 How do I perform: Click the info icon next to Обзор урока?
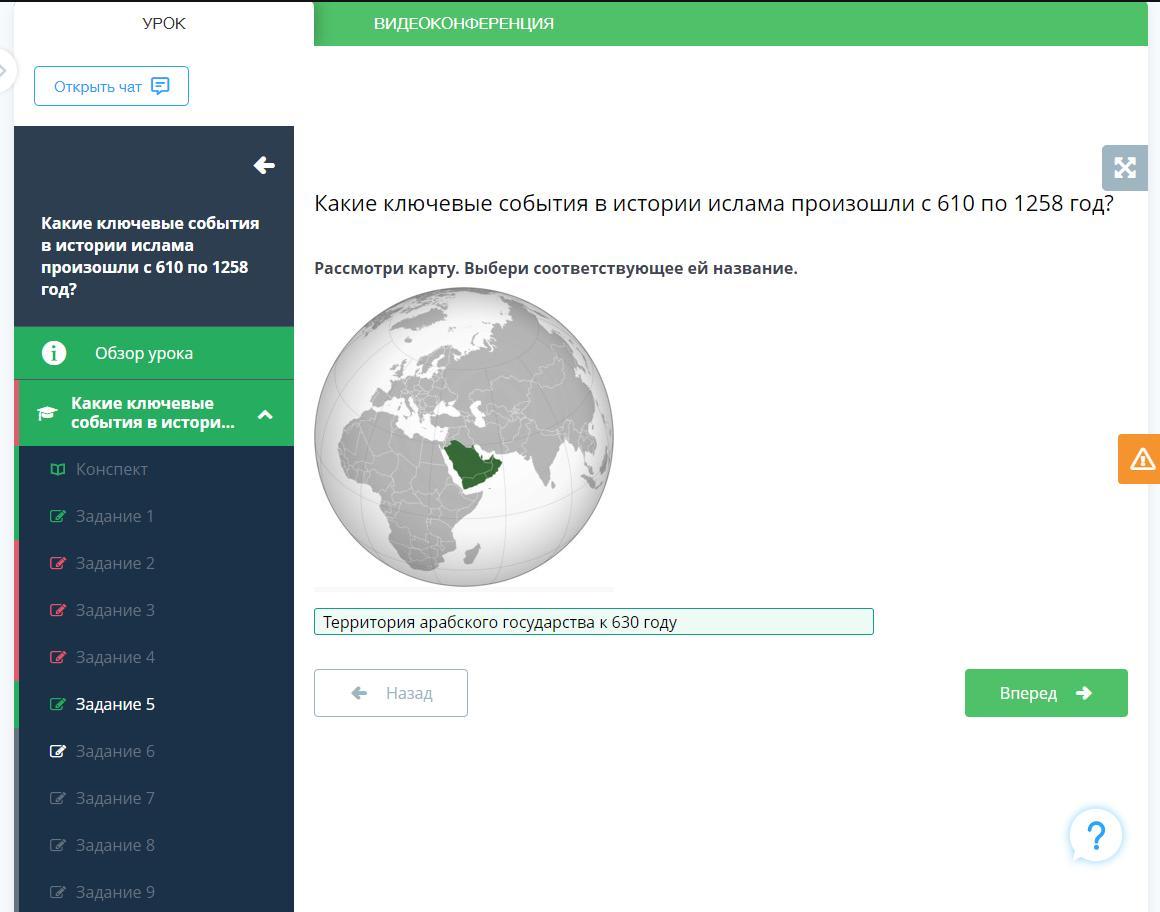pos(54,353)
